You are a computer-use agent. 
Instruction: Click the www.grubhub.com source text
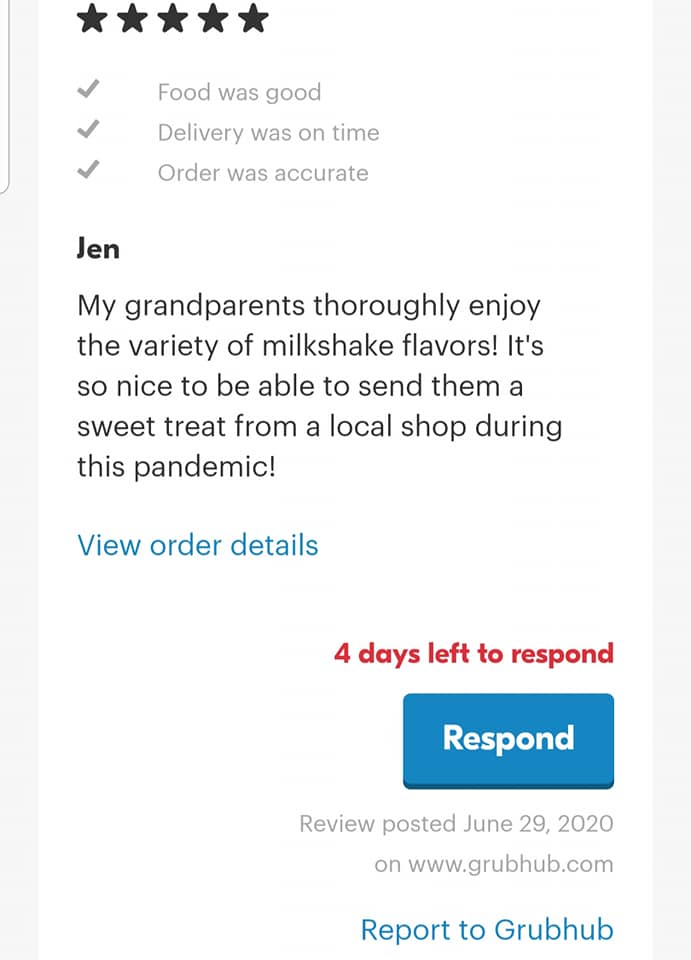tap(494, 864)
